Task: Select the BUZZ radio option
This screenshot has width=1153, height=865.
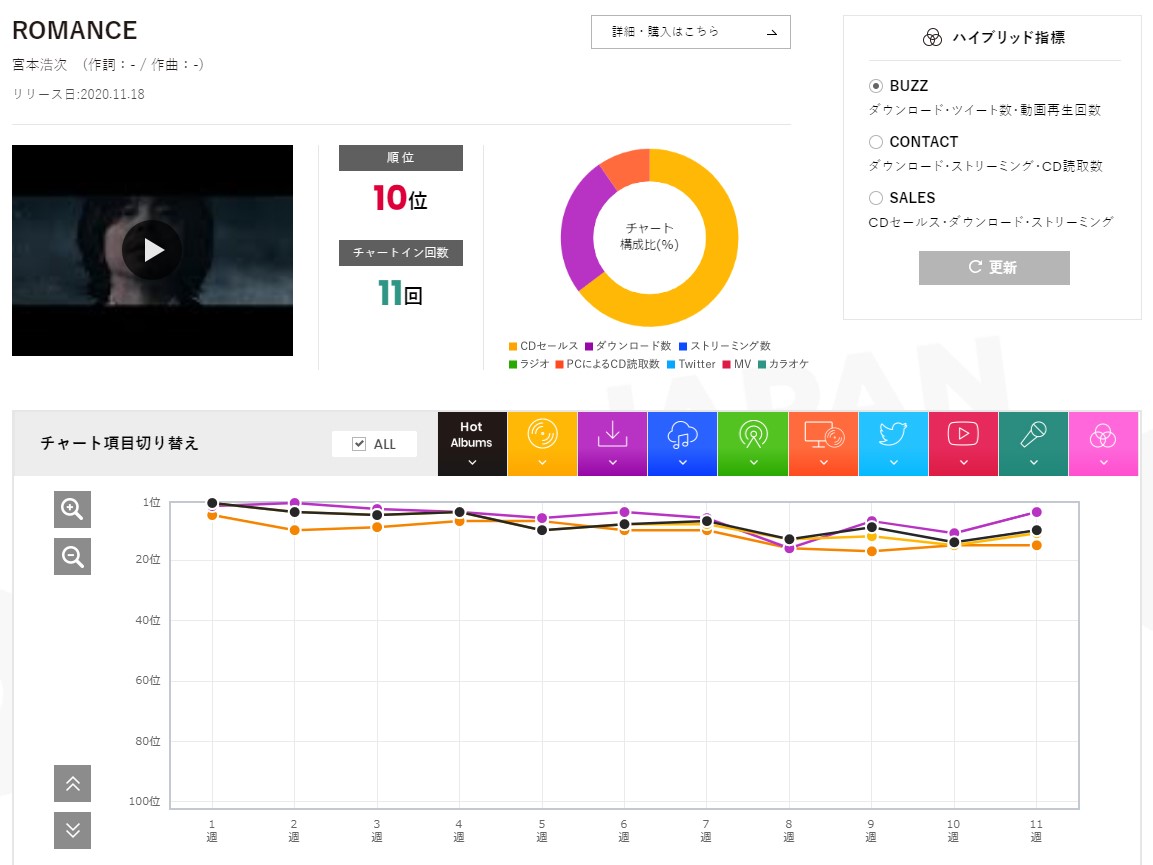Action: point(875,86)
